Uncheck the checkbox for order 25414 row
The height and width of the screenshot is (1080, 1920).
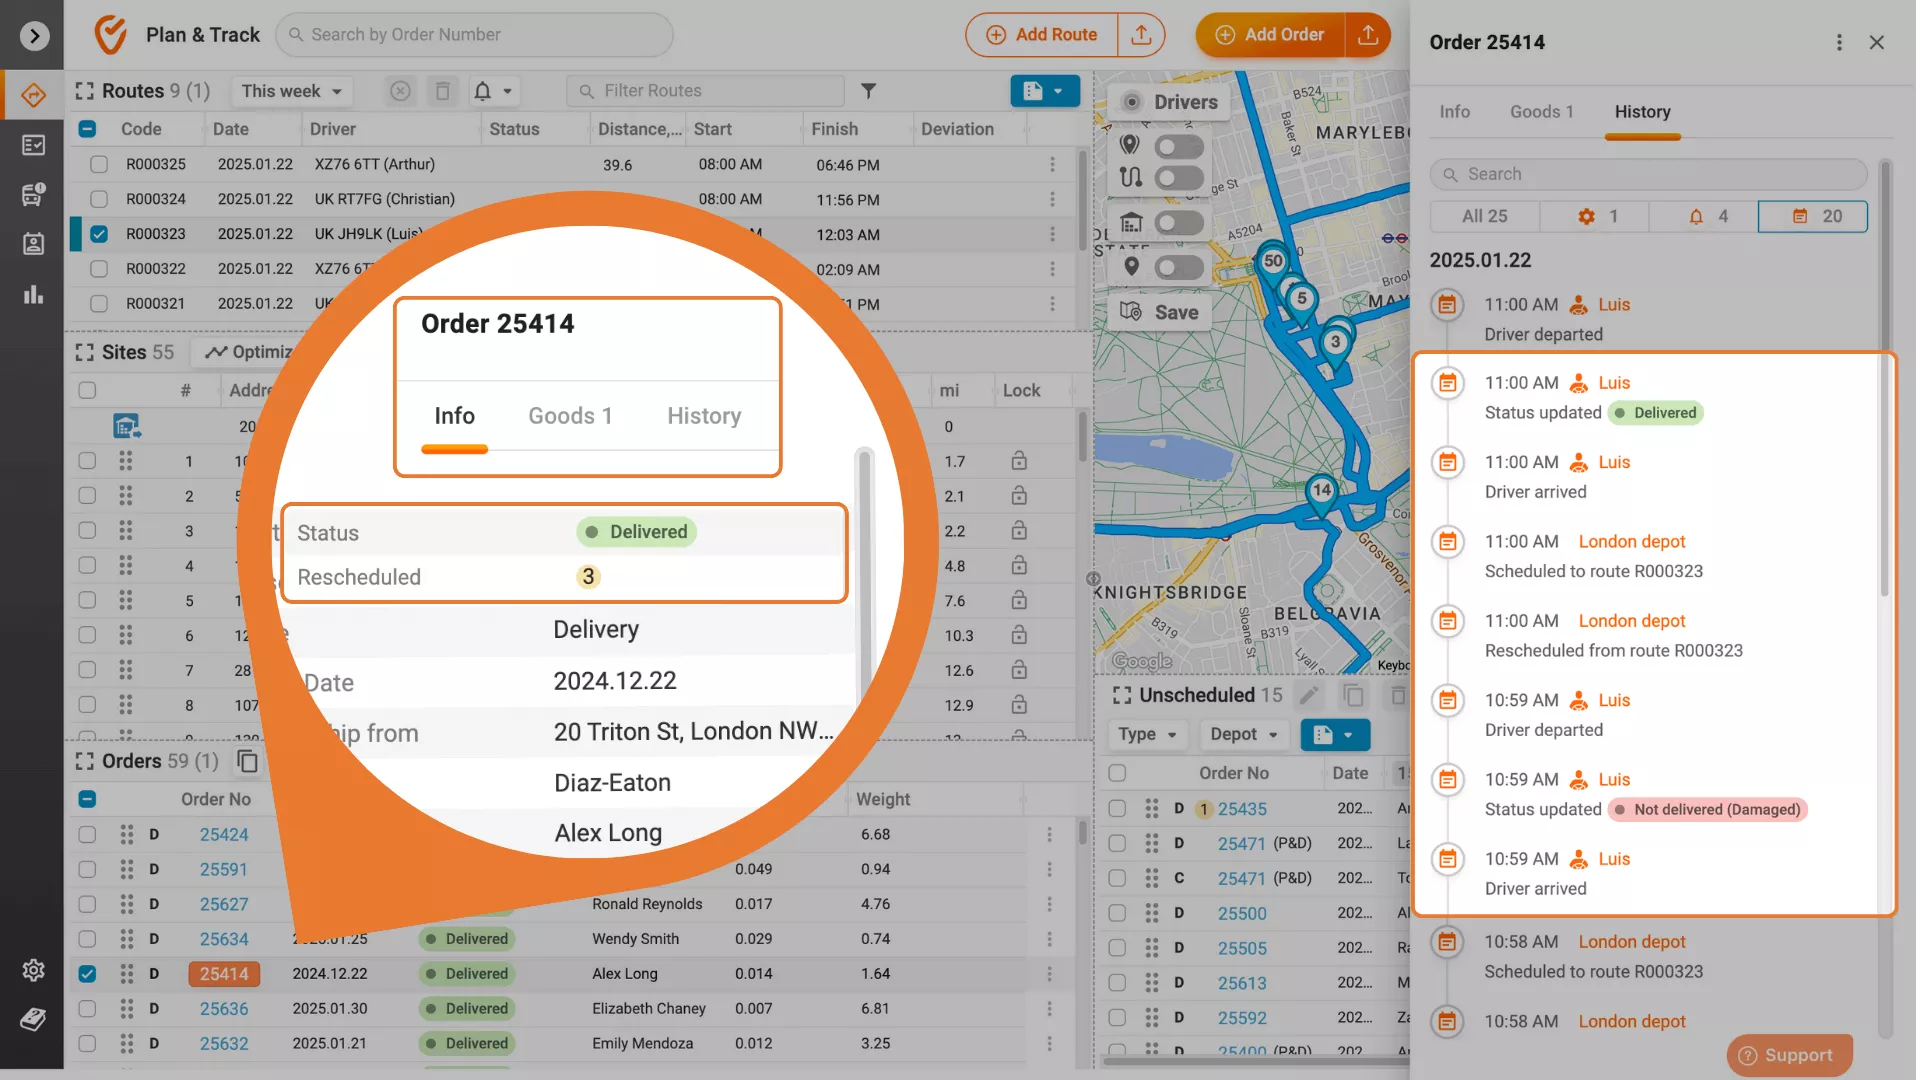click(87, 973)
